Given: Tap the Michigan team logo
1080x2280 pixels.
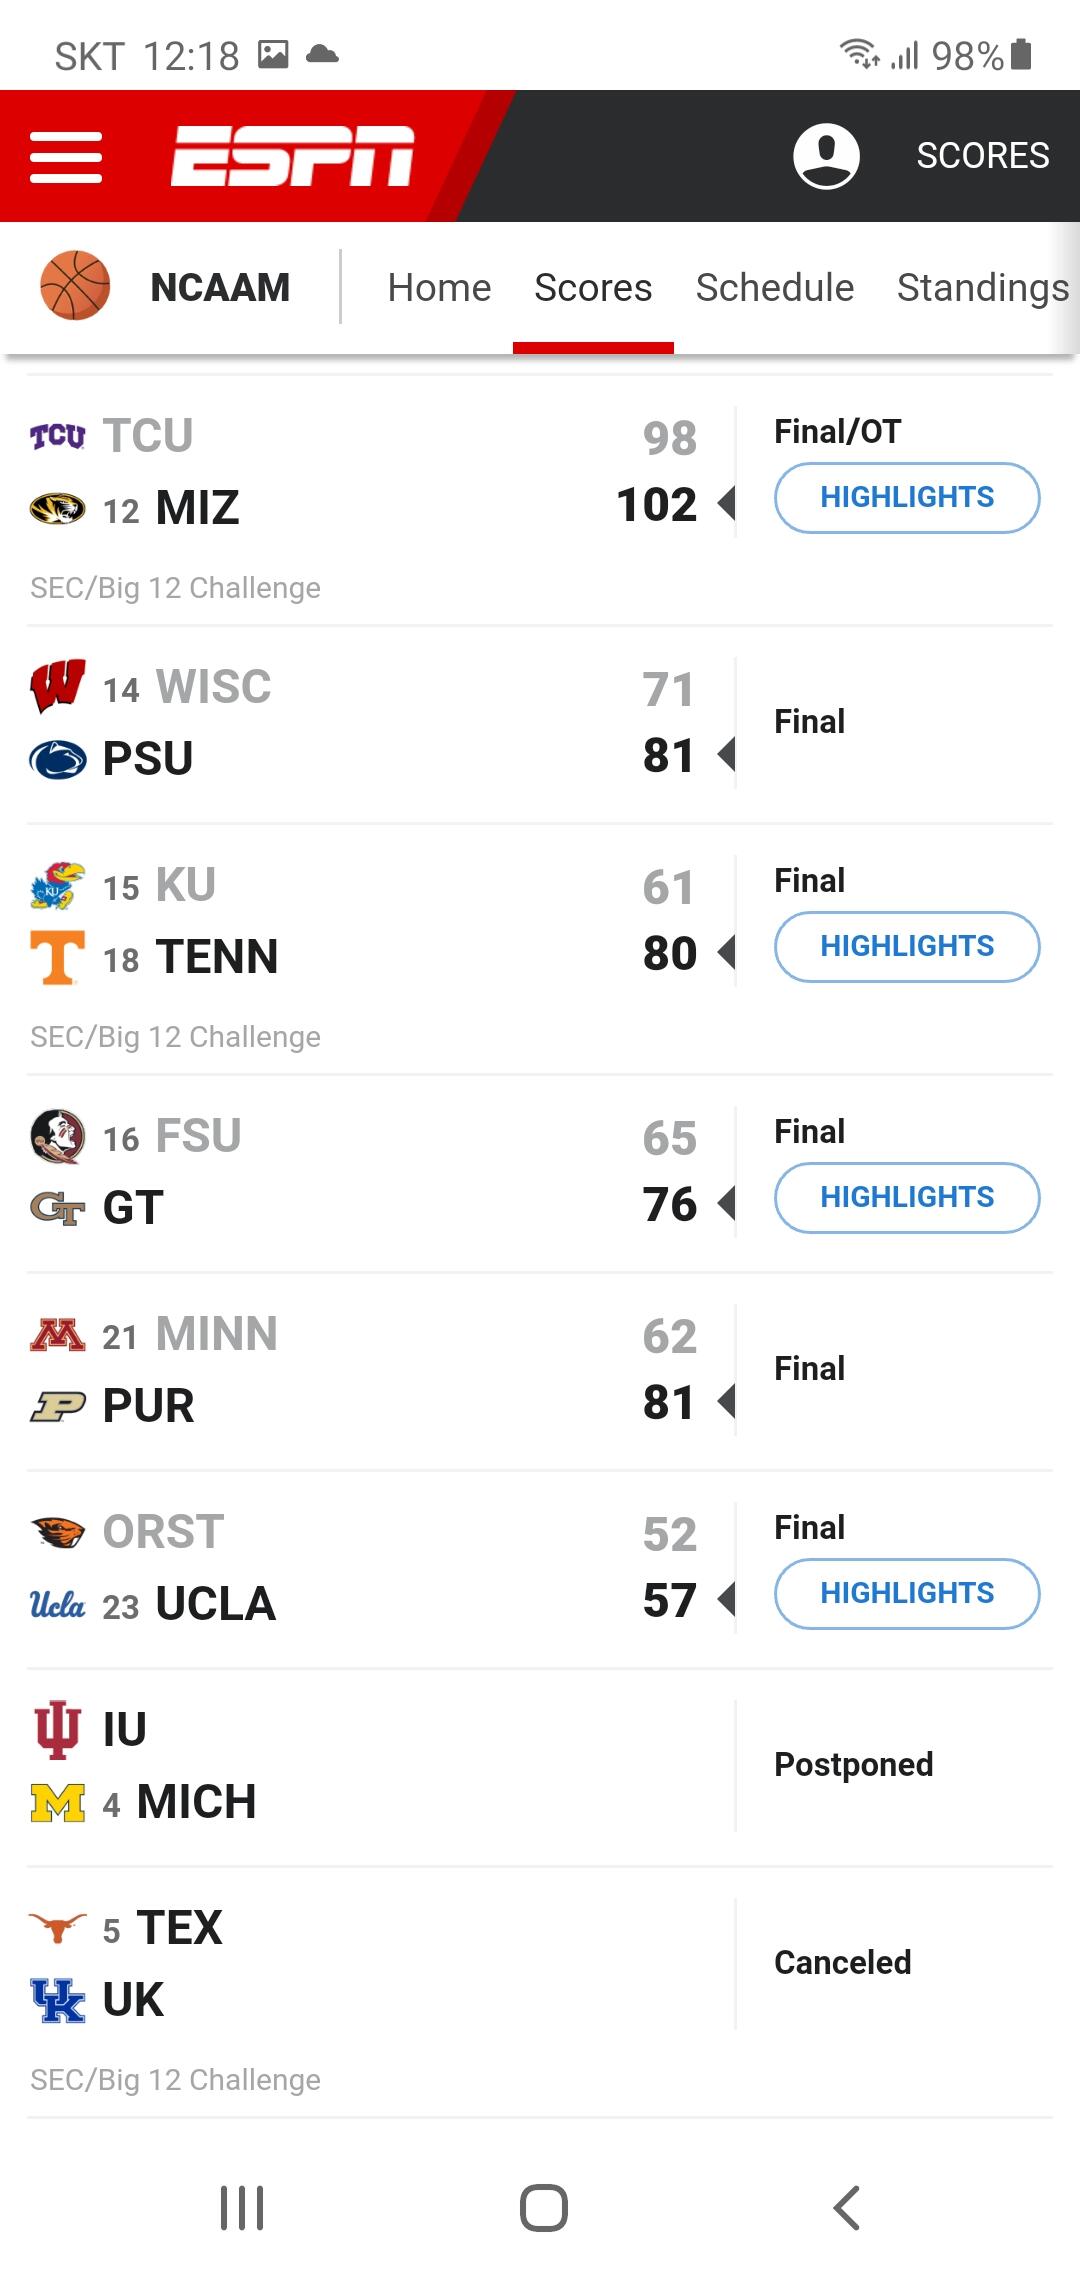Looking at the screenshot, I should point(58,1803).
